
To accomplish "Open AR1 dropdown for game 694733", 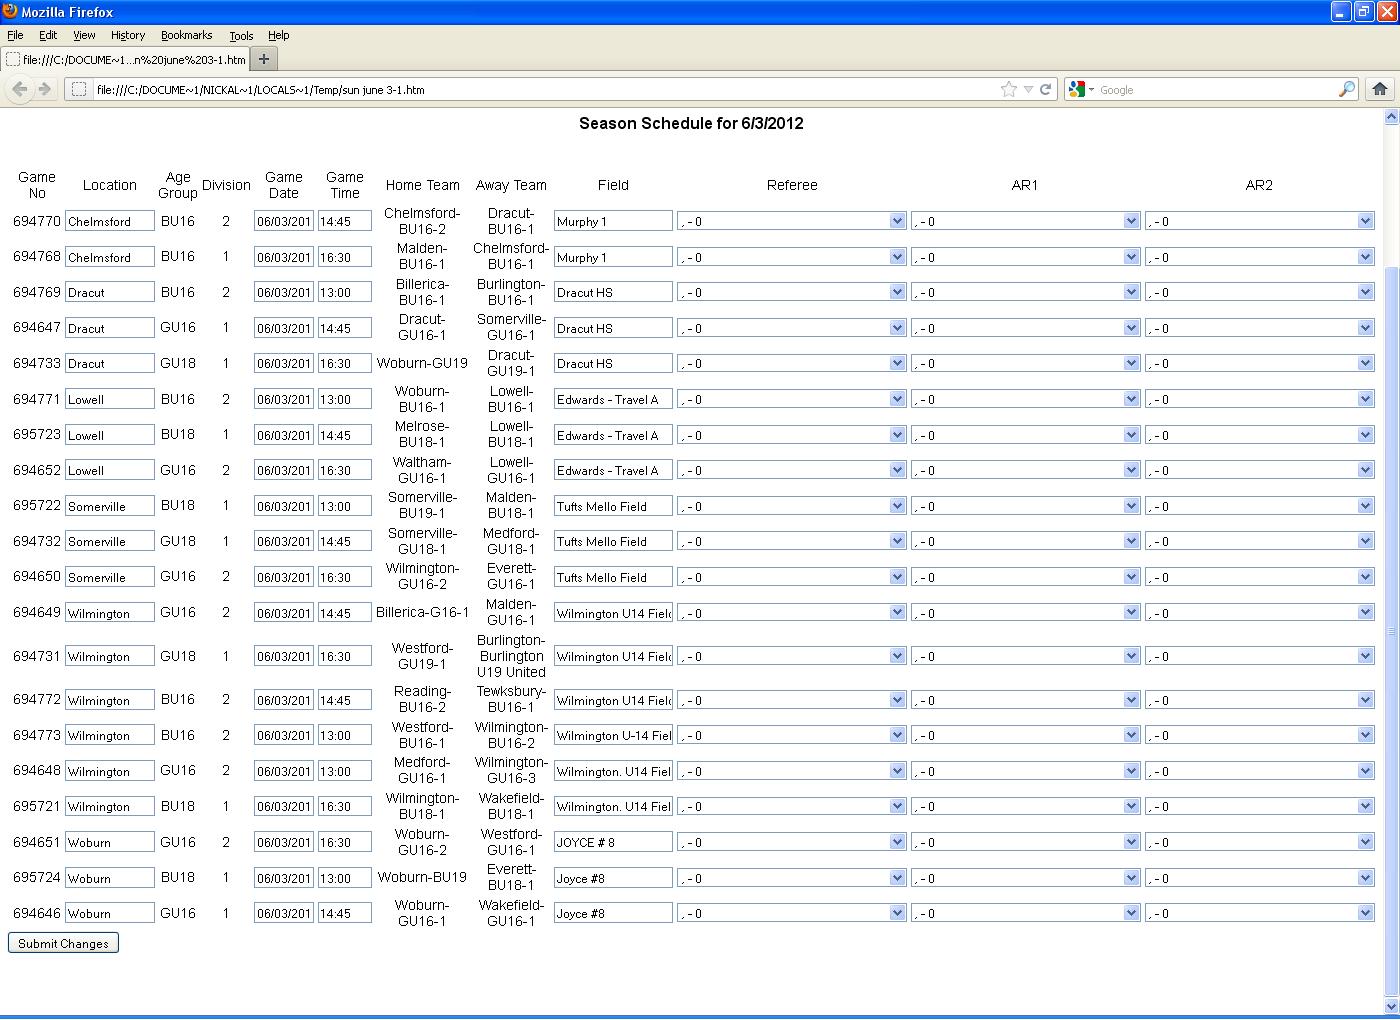I will [1025, 363].
